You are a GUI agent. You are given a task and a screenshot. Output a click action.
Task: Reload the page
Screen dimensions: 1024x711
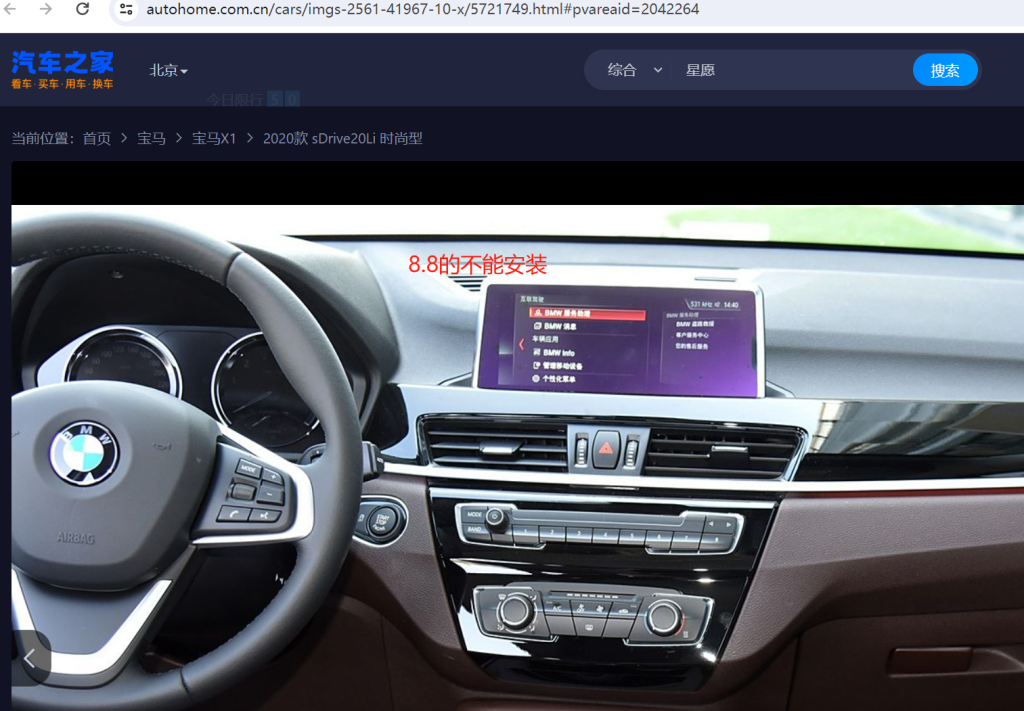coord(82,9)
